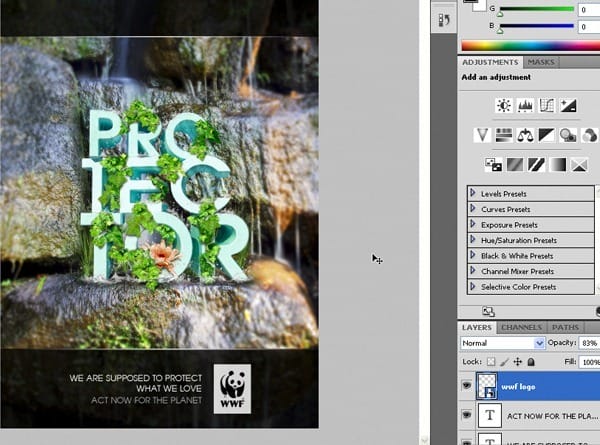Toggle lock position icon
The width and height of the screenshot is (600, 445).
tap(518, 362)
